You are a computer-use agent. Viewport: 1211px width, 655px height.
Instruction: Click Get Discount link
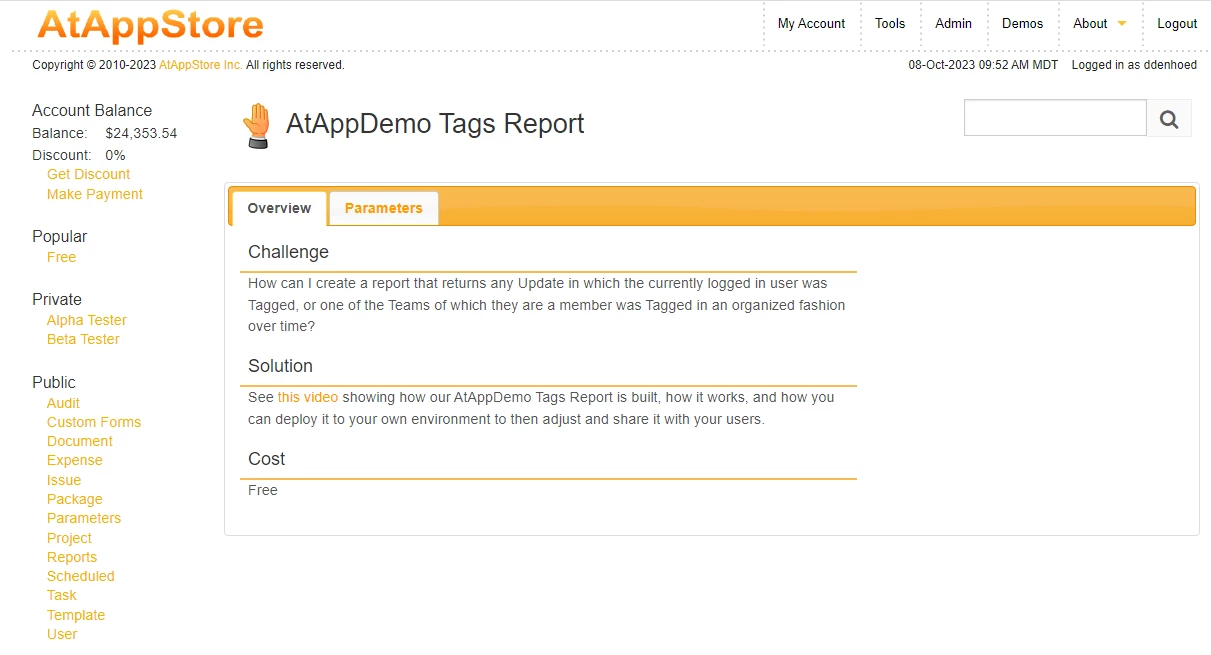point(88,174)
